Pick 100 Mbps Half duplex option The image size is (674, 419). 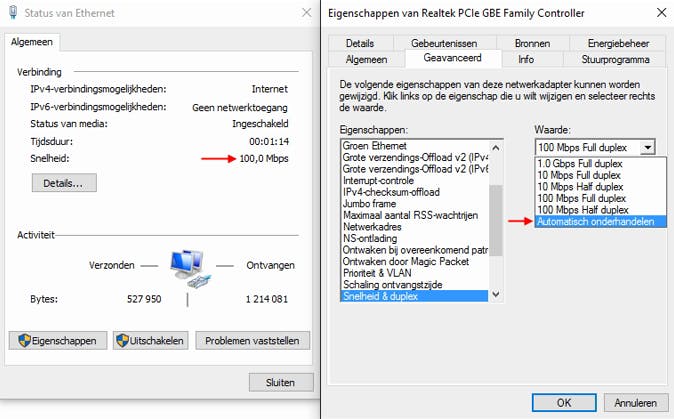point(583,210)
